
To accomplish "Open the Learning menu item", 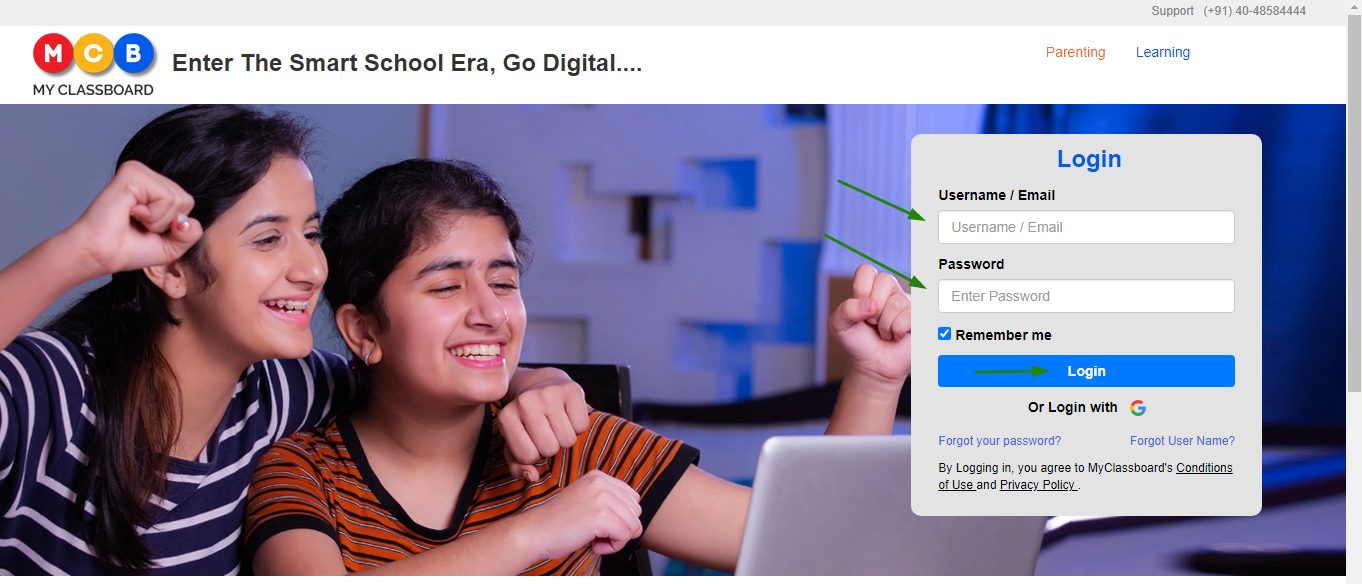I will tap(1162, 52).
